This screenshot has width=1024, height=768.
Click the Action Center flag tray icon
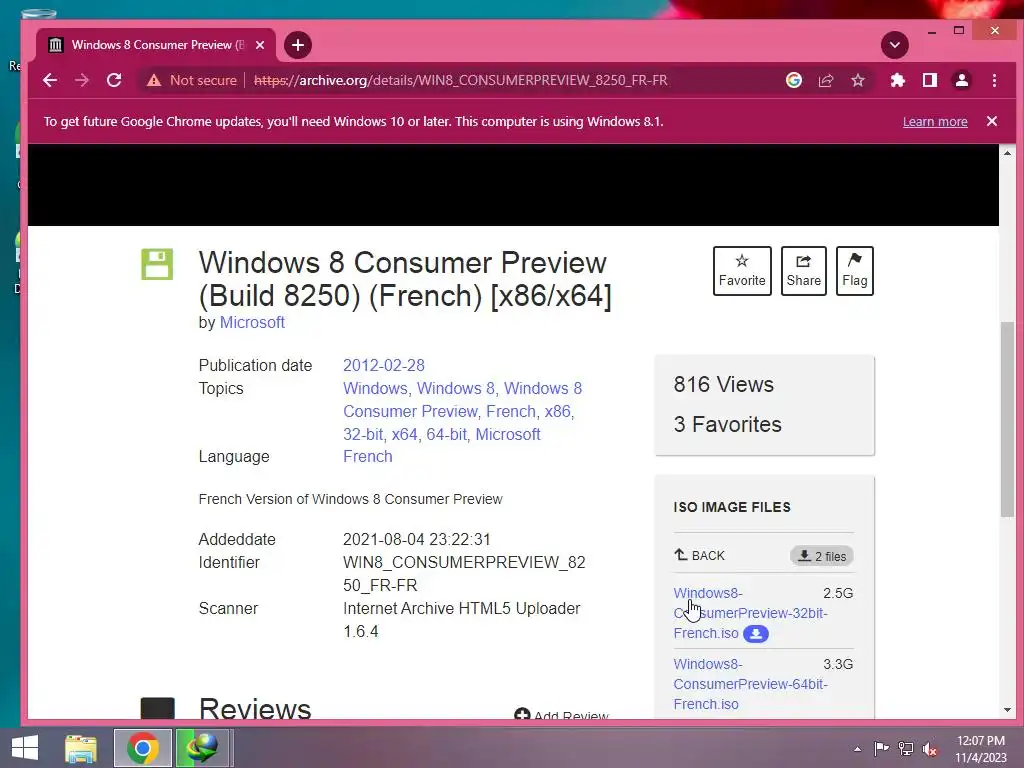[x=881, y=748]
